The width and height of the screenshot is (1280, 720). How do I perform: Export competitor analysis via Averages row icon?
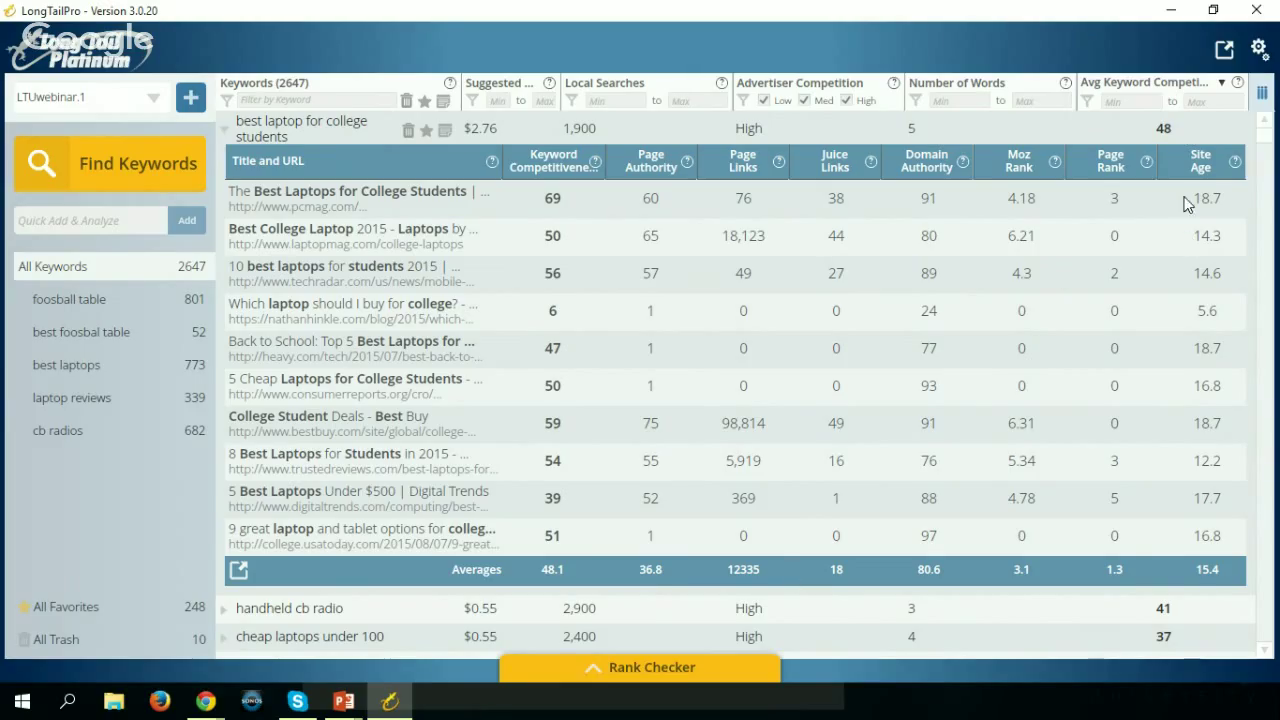click(238, 570)
